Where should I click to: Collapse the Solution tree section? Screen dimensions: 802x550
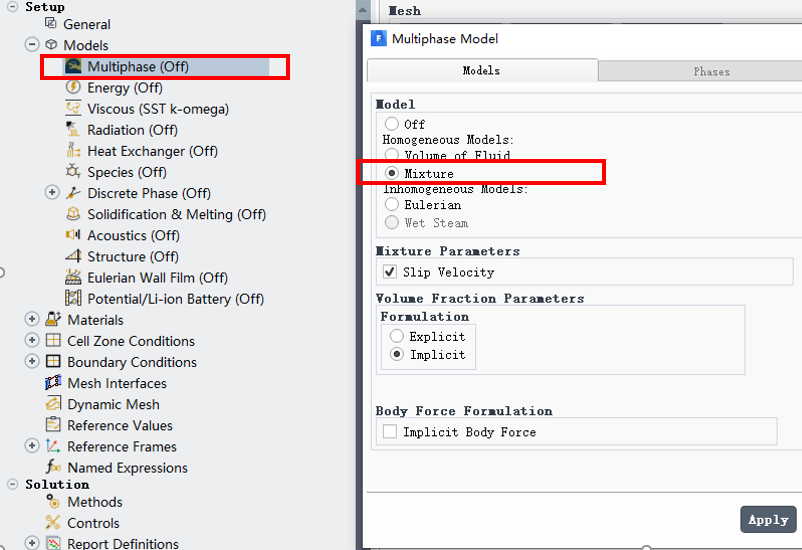(x=13, y=484)
